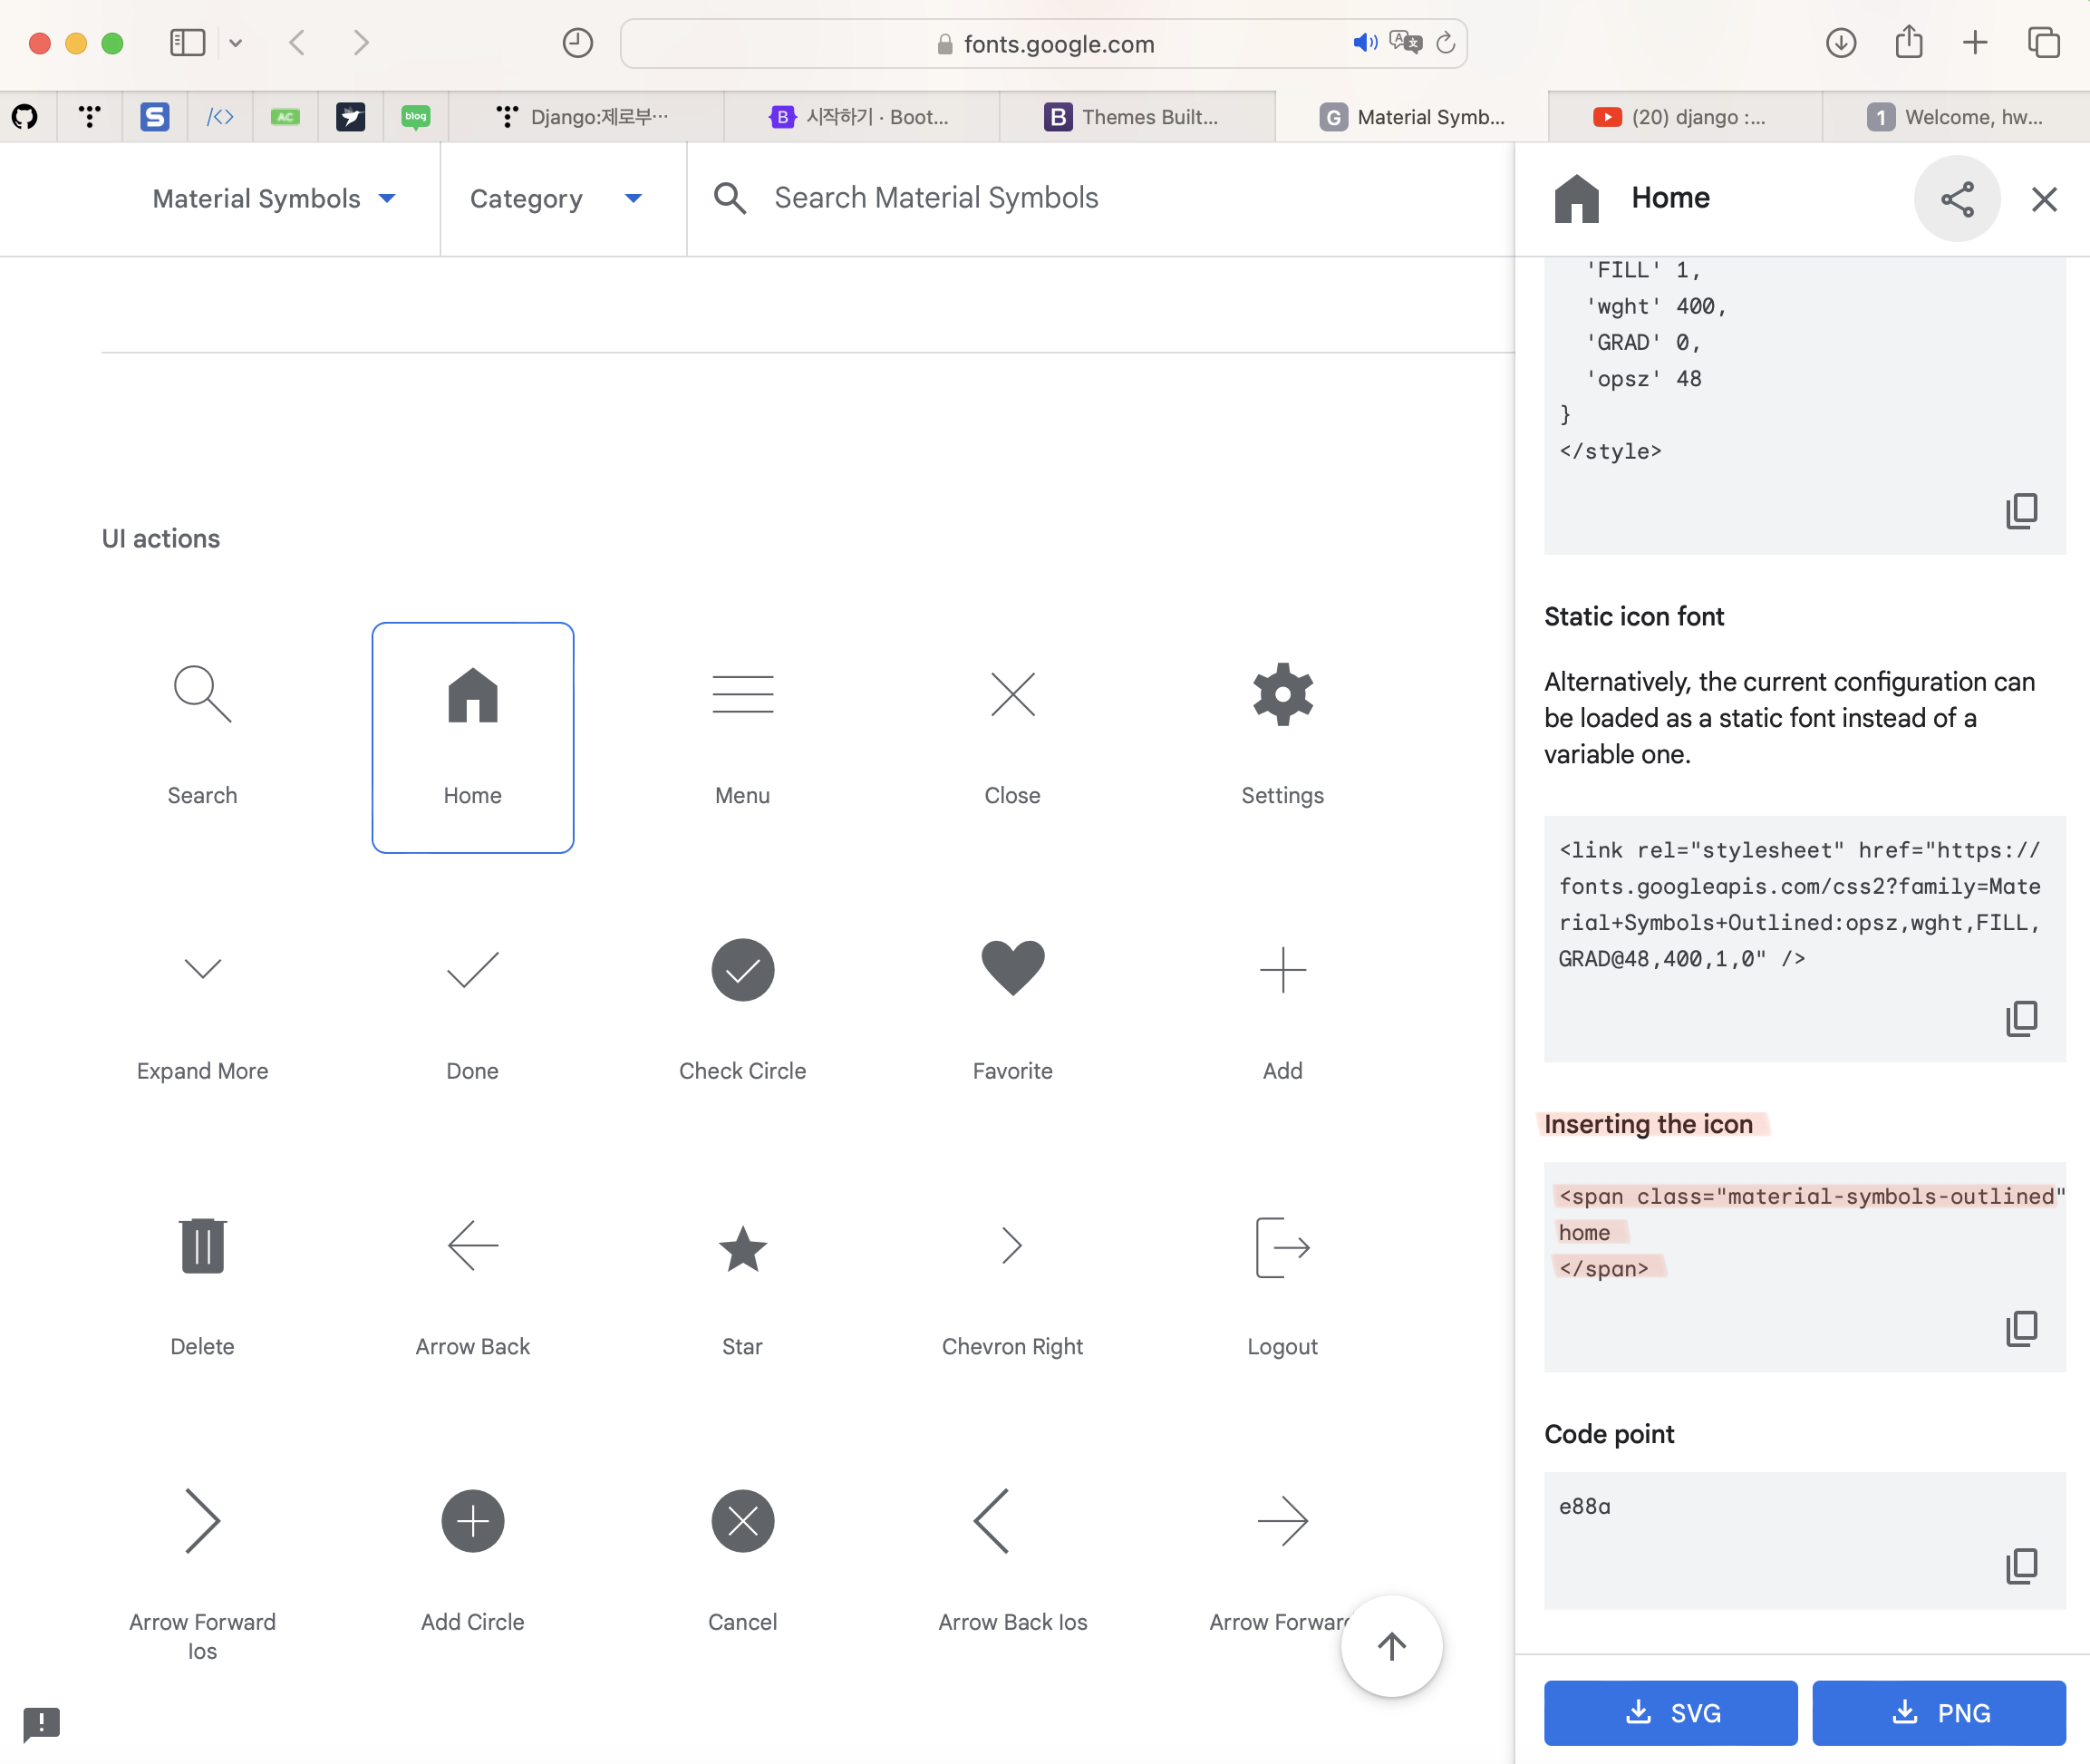
Task: Open the Material Symbols dropdown
Action: (x=274, y=198)
